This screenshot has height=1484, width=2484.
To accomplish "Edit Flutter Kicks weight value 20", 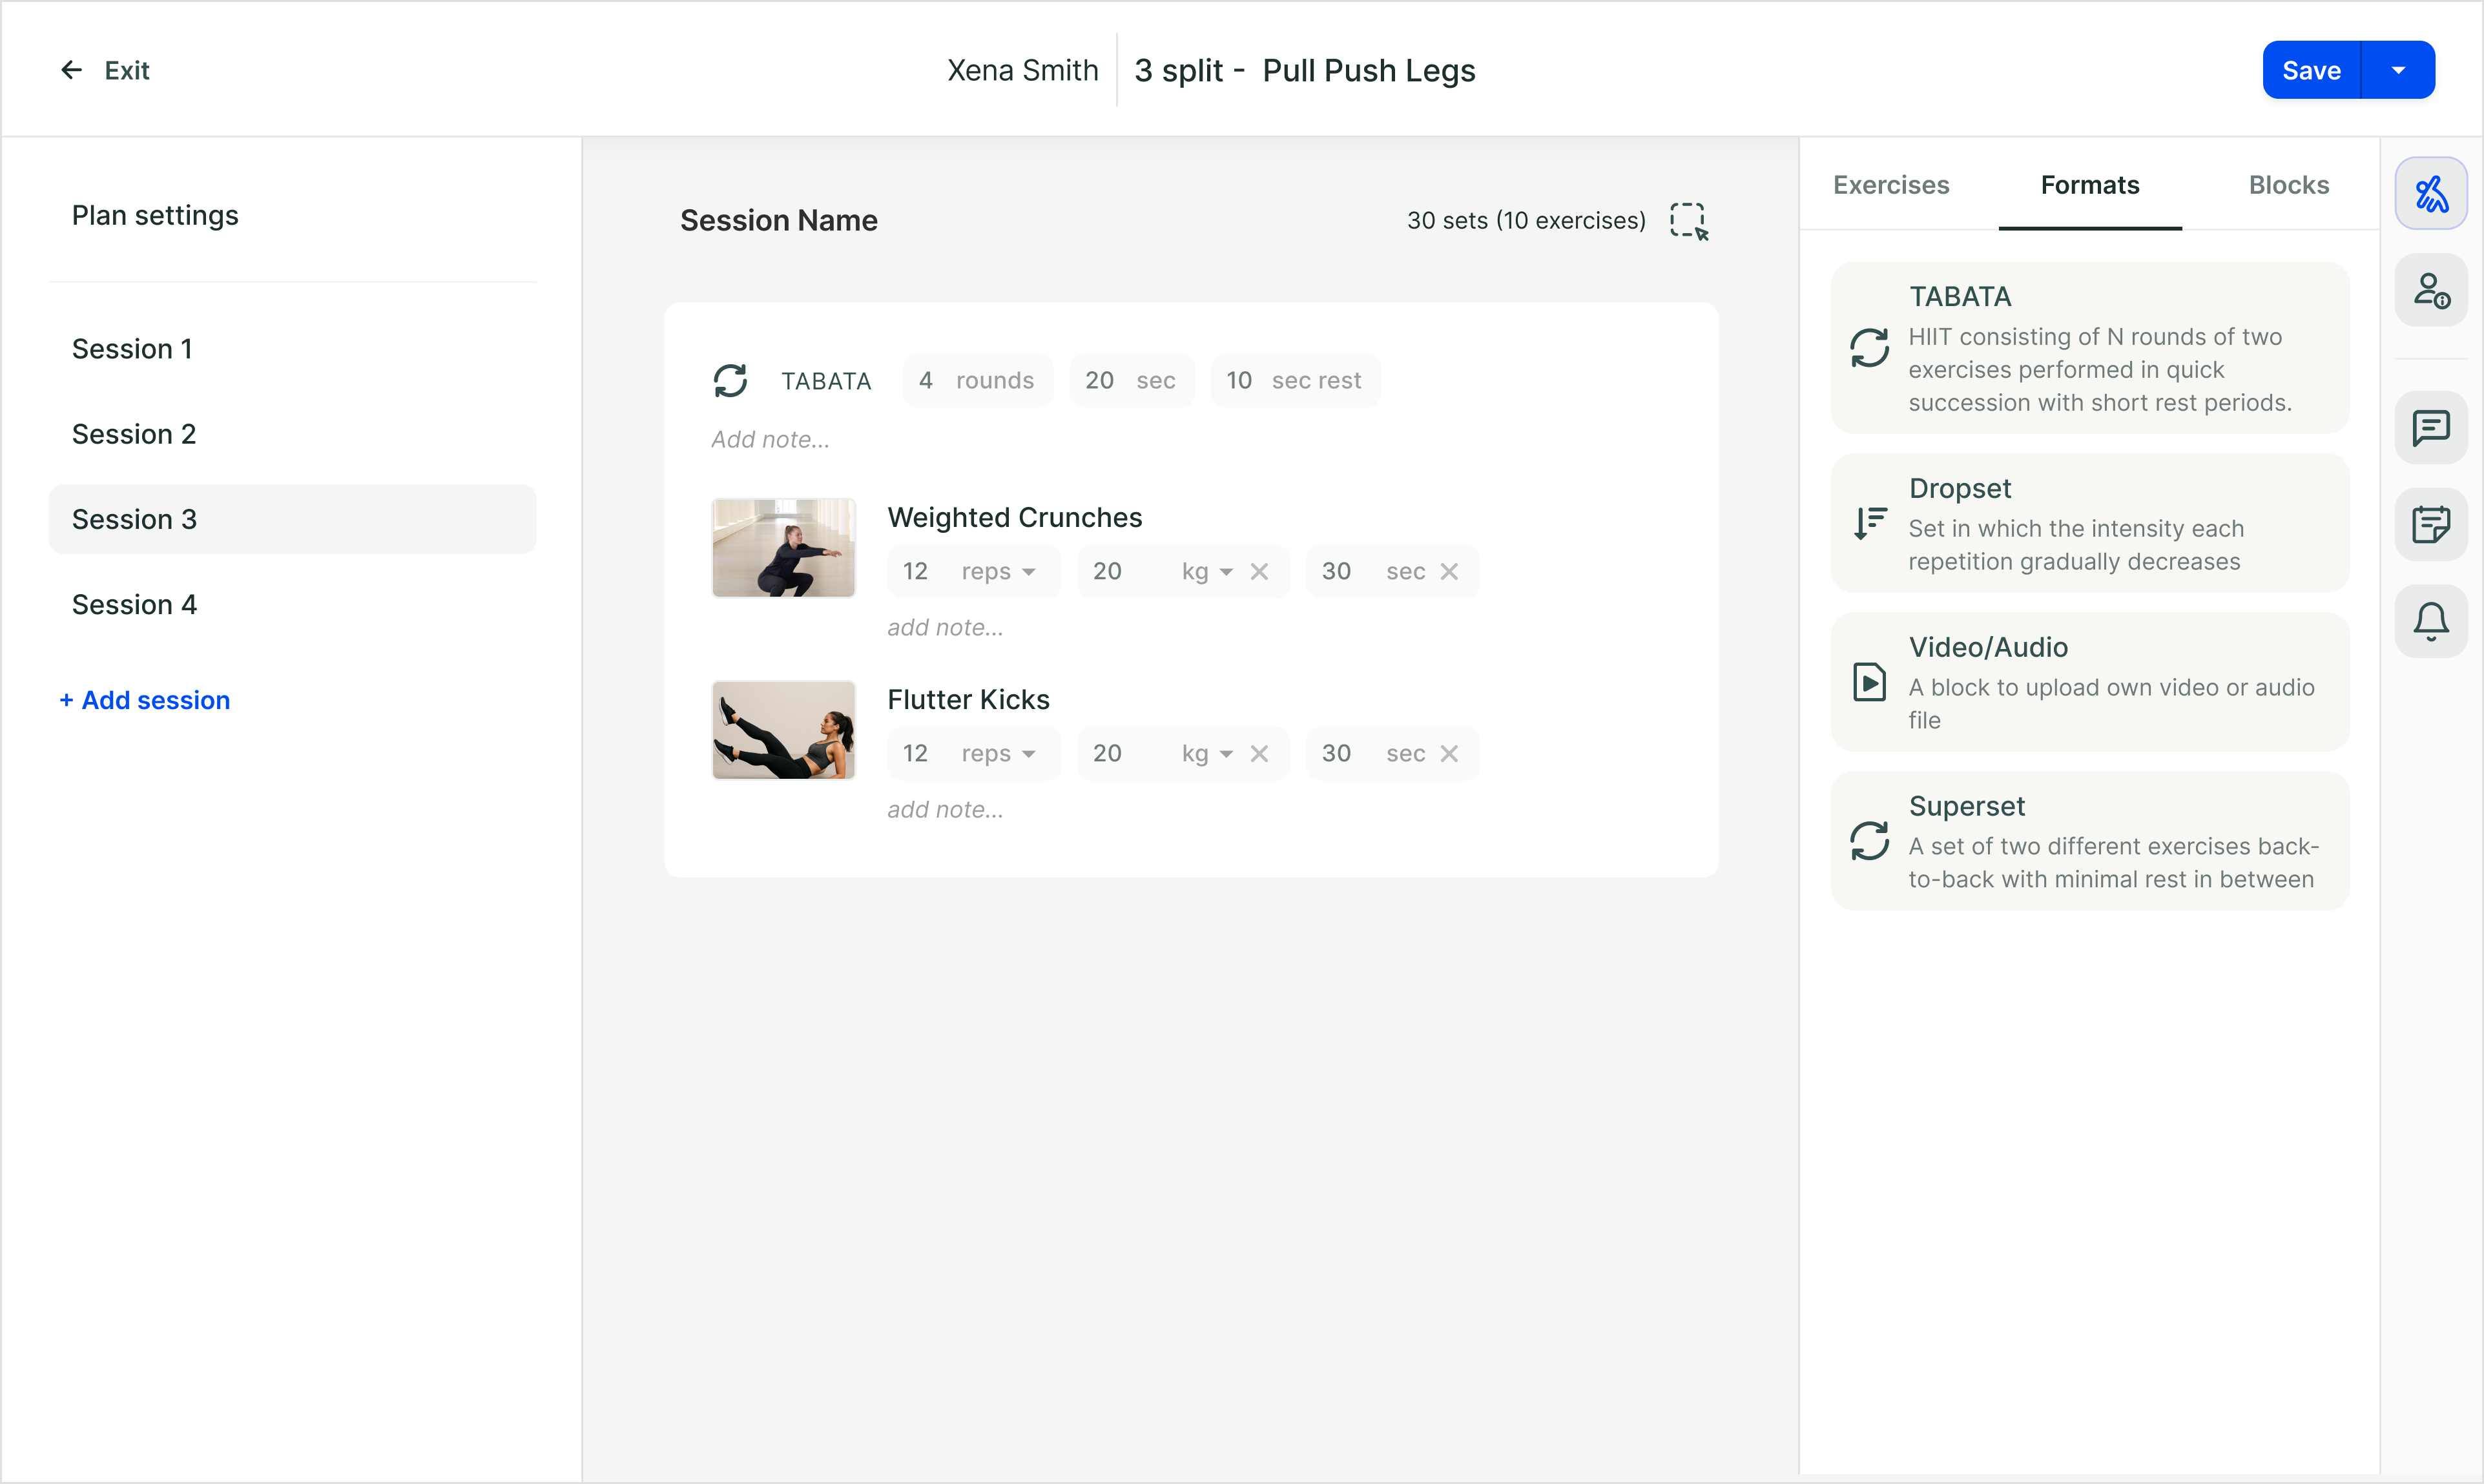I will point(1107,754).
